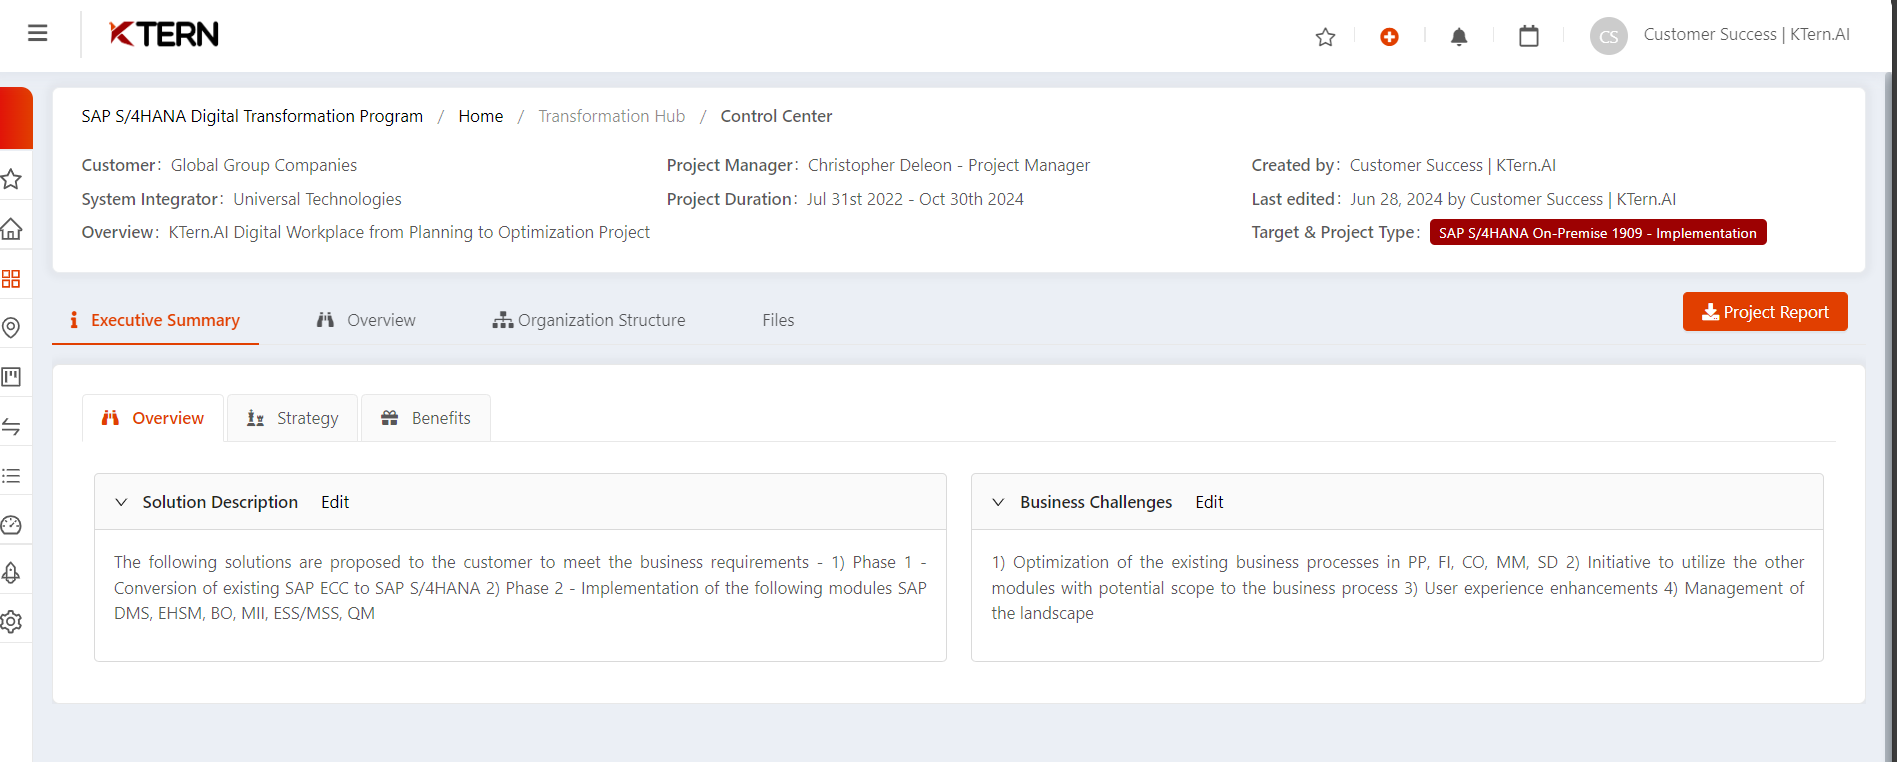Open the Benefits sub-tab
1897x762 pixels.
tap(426, 418)
